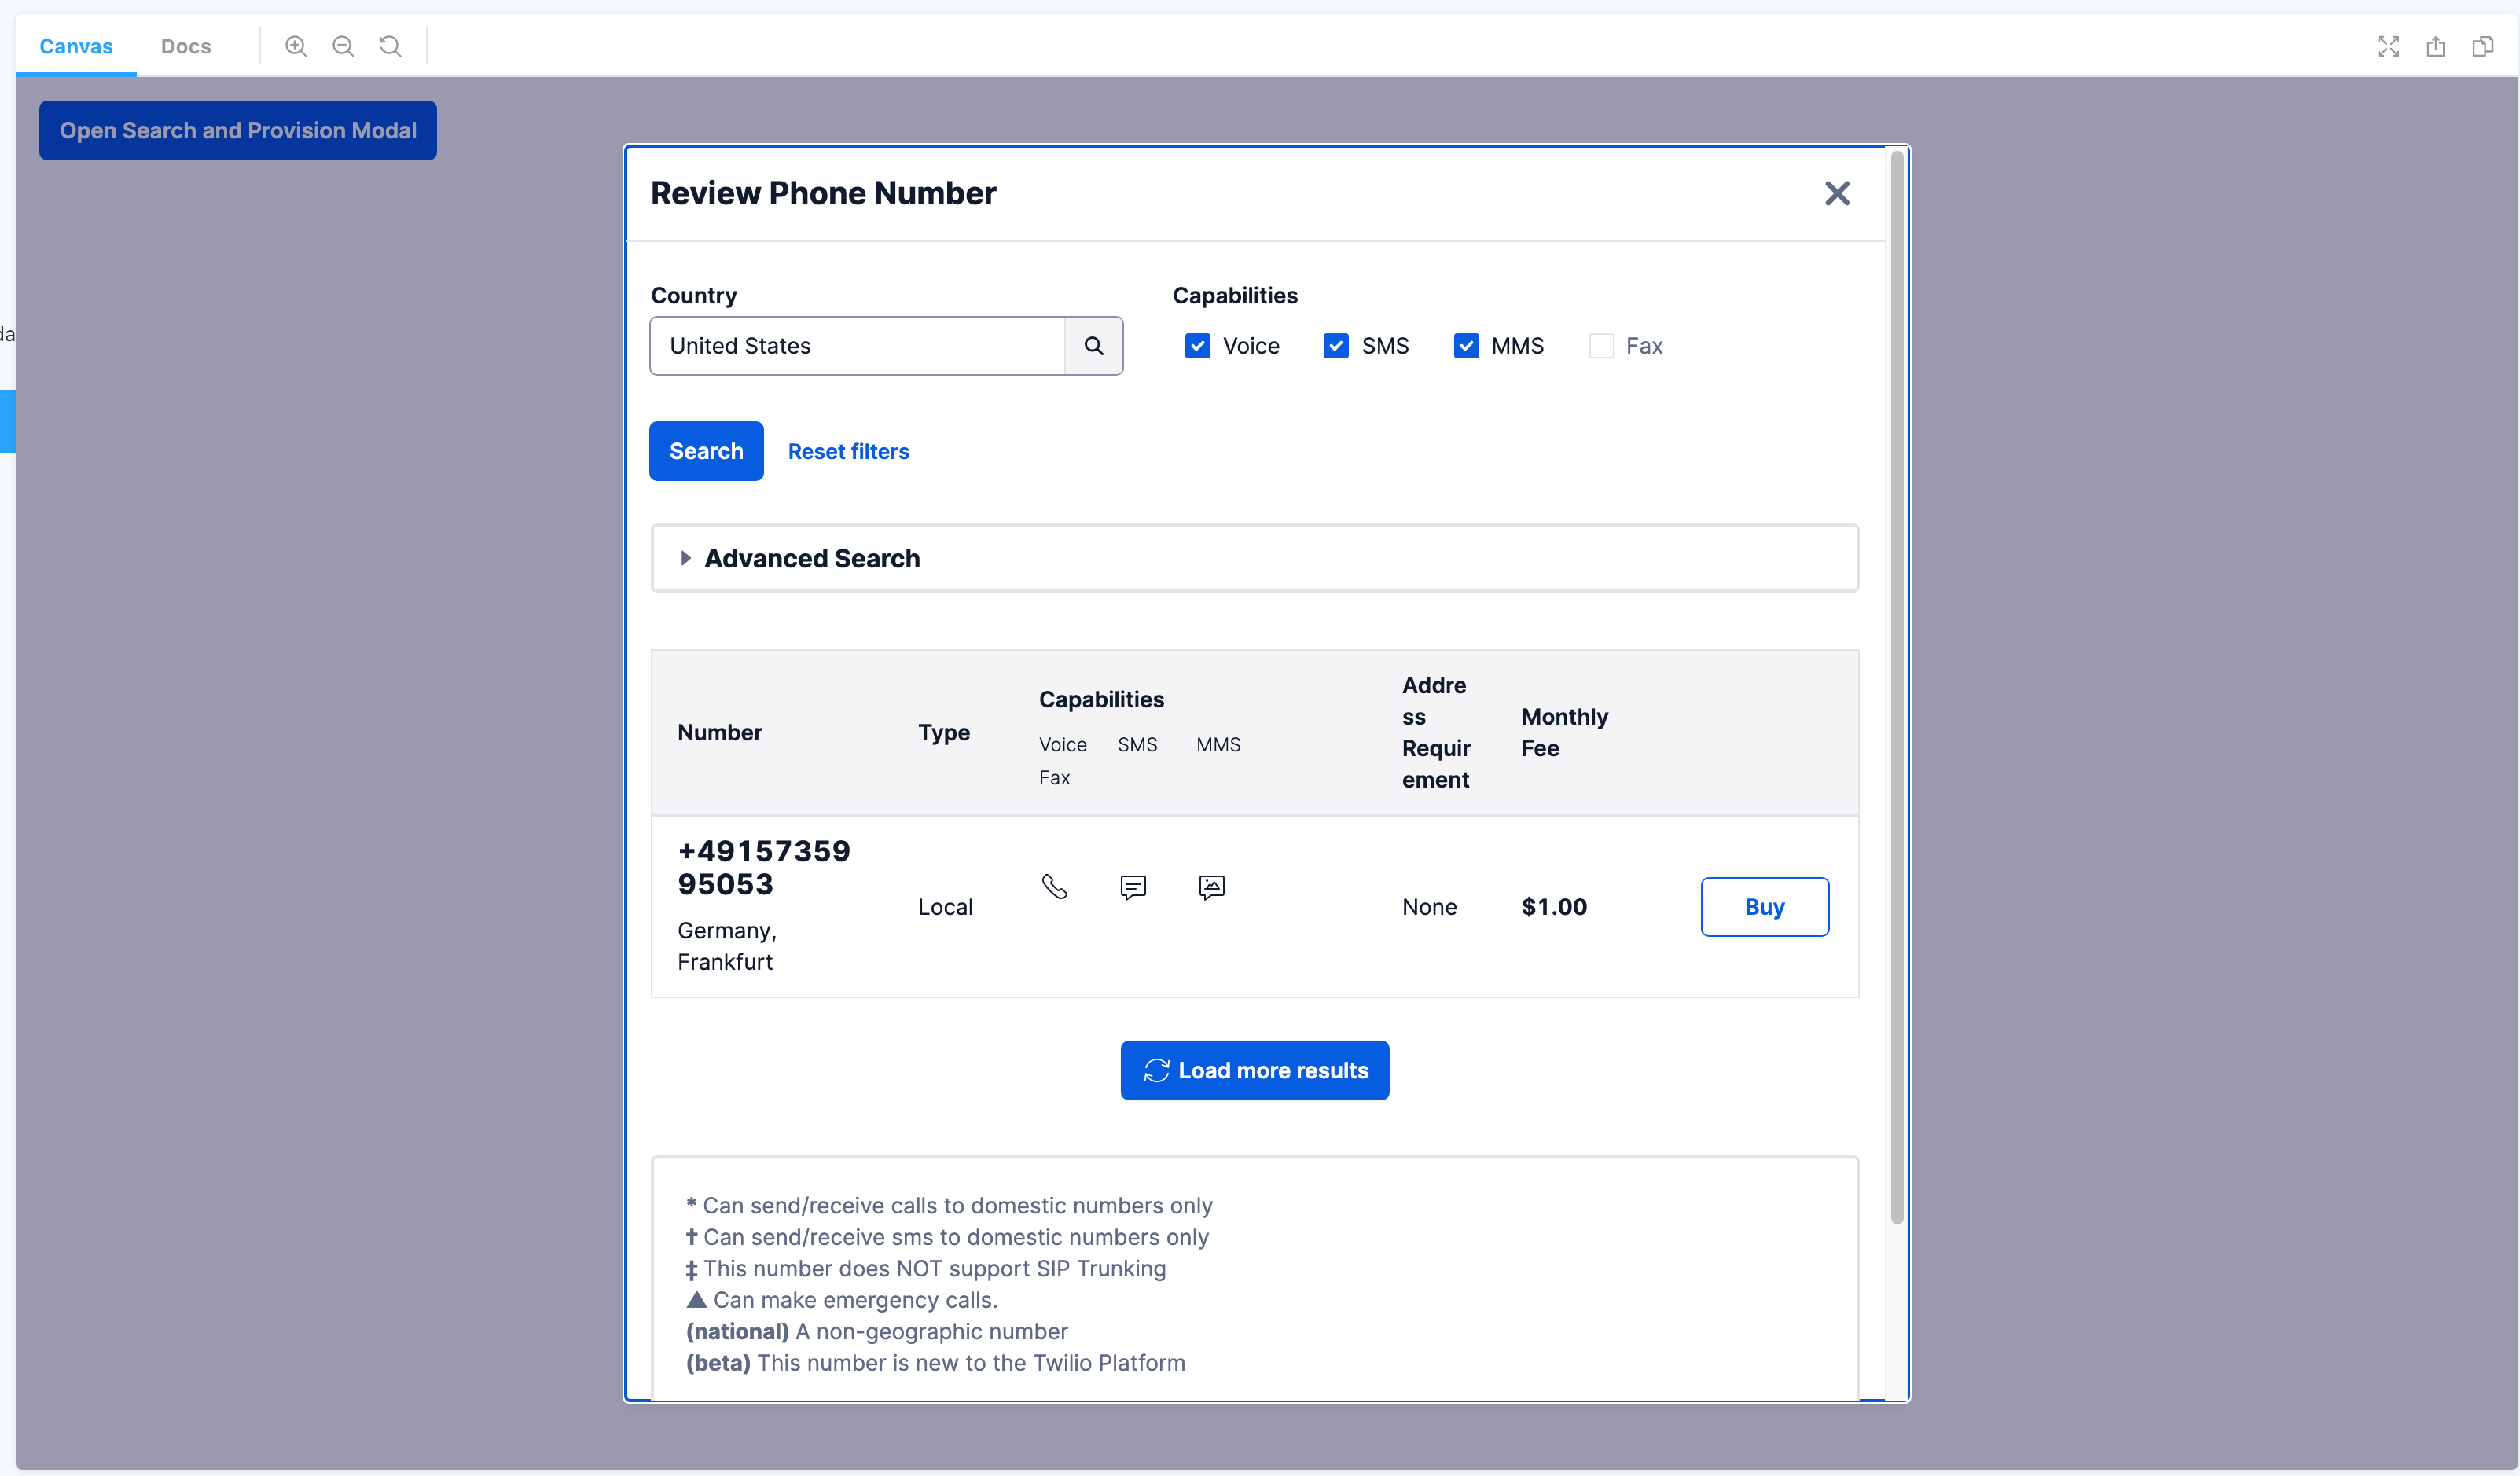The width and height of the screenshot is (2520, 1476).
Task: Click the MMS image message icon in row
Action: coord(1211,887)
